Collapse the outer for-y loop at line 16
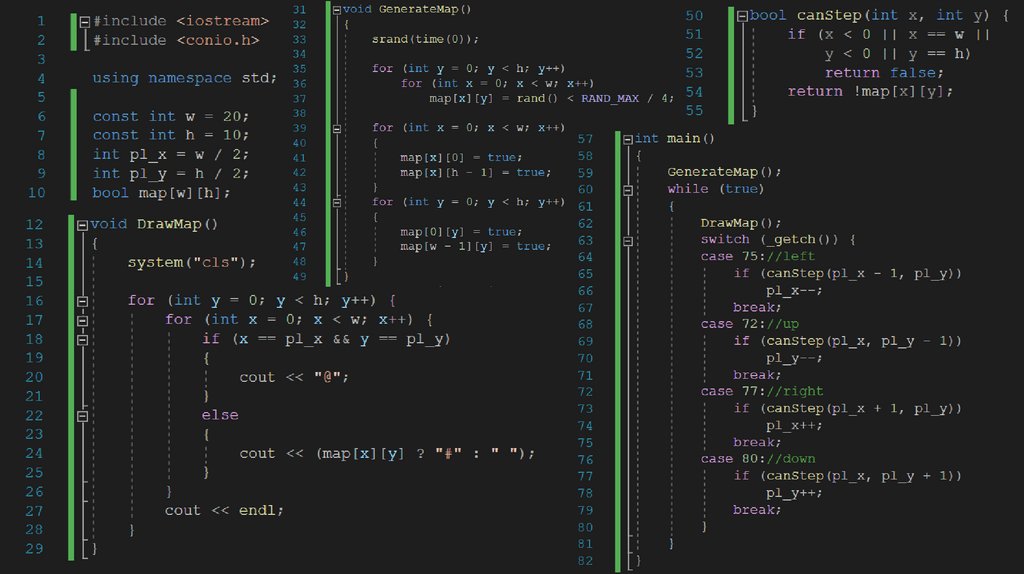The image size is (1024, 574). pos(83,301)
